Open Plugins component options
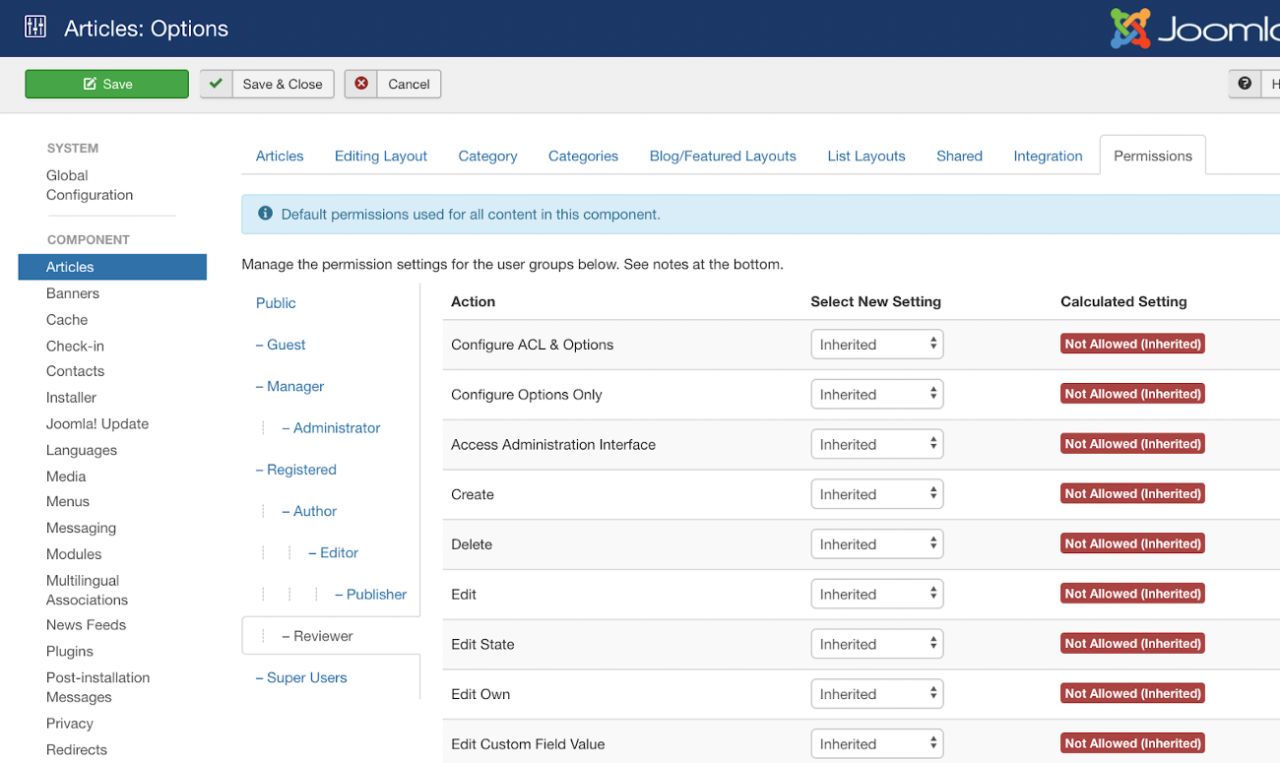This screenshot has height=763, width=1280. [x=69, y=651]
